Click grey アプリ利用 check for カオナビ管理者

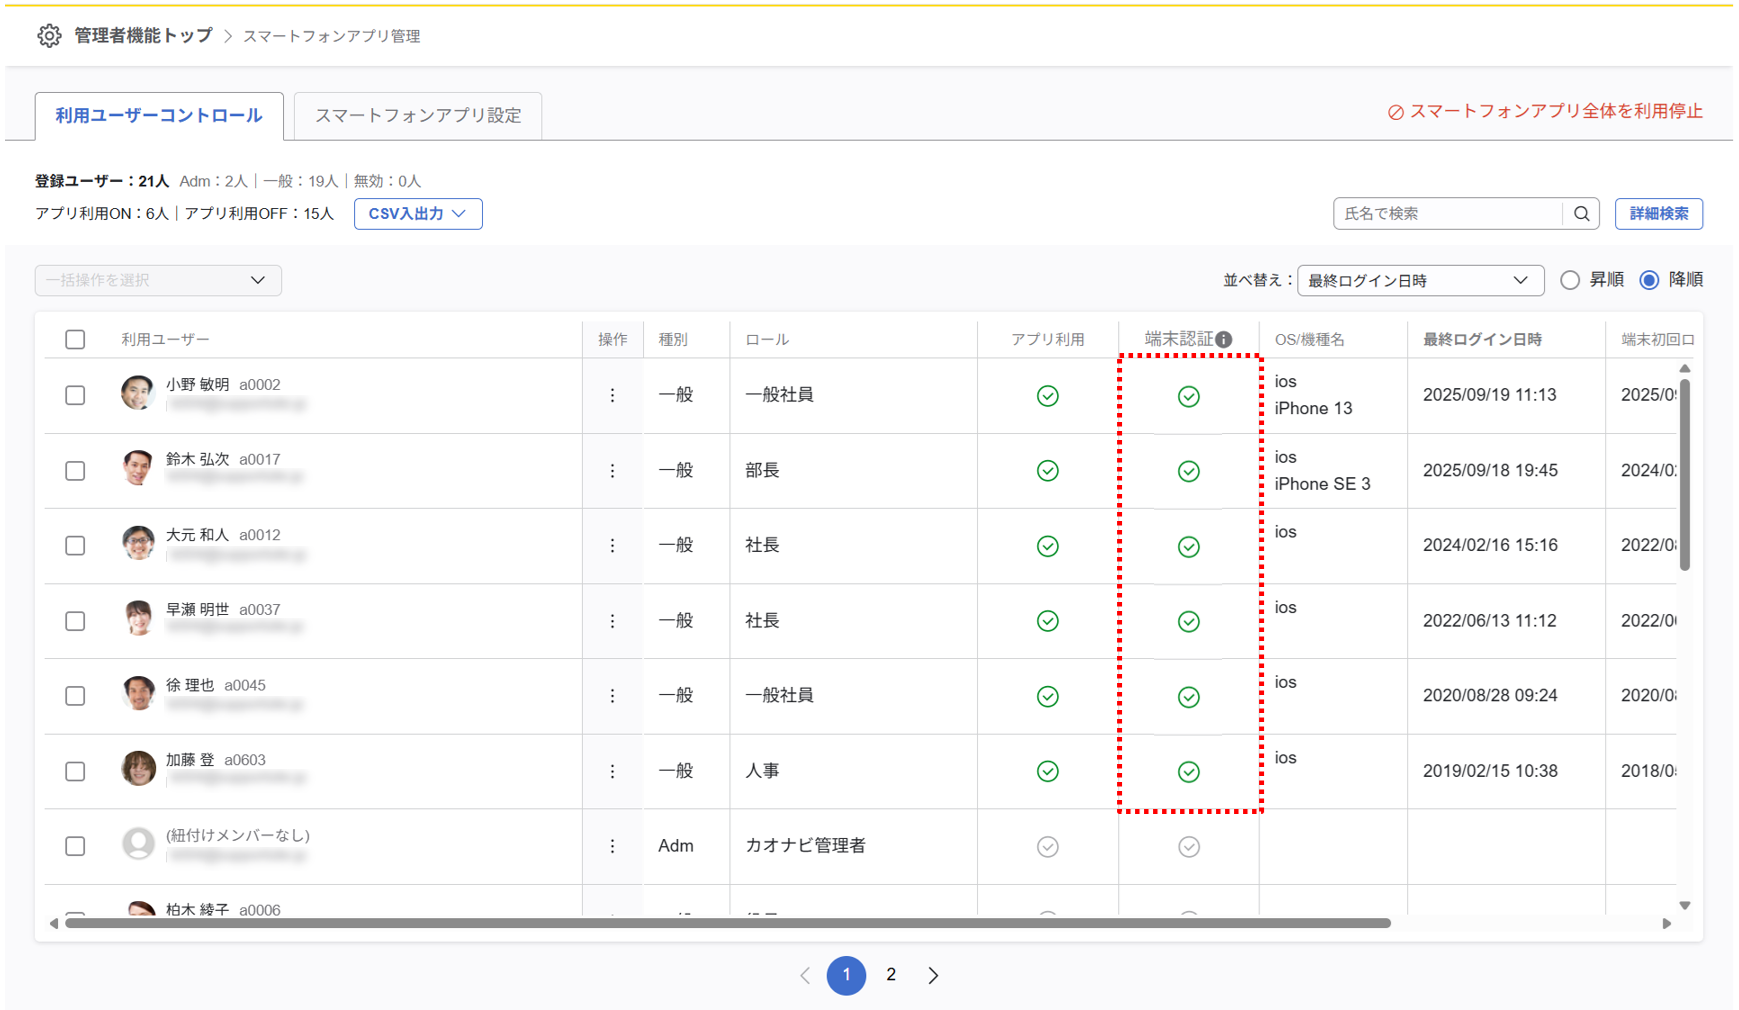[x=1047, y=847]
